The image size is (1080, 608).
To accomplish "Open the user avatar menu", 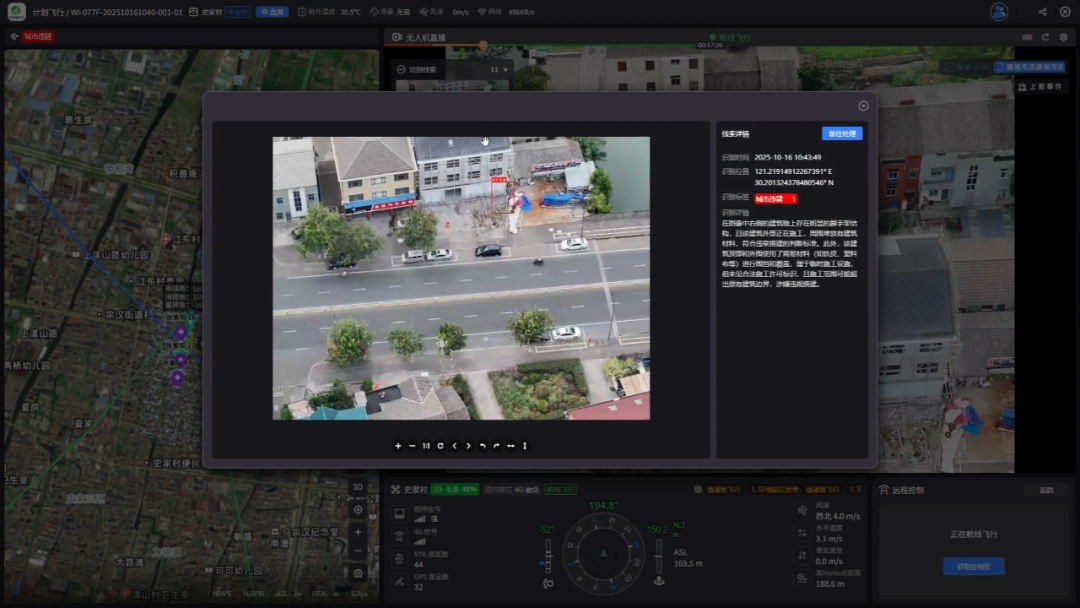I will [x=998, y=12].
